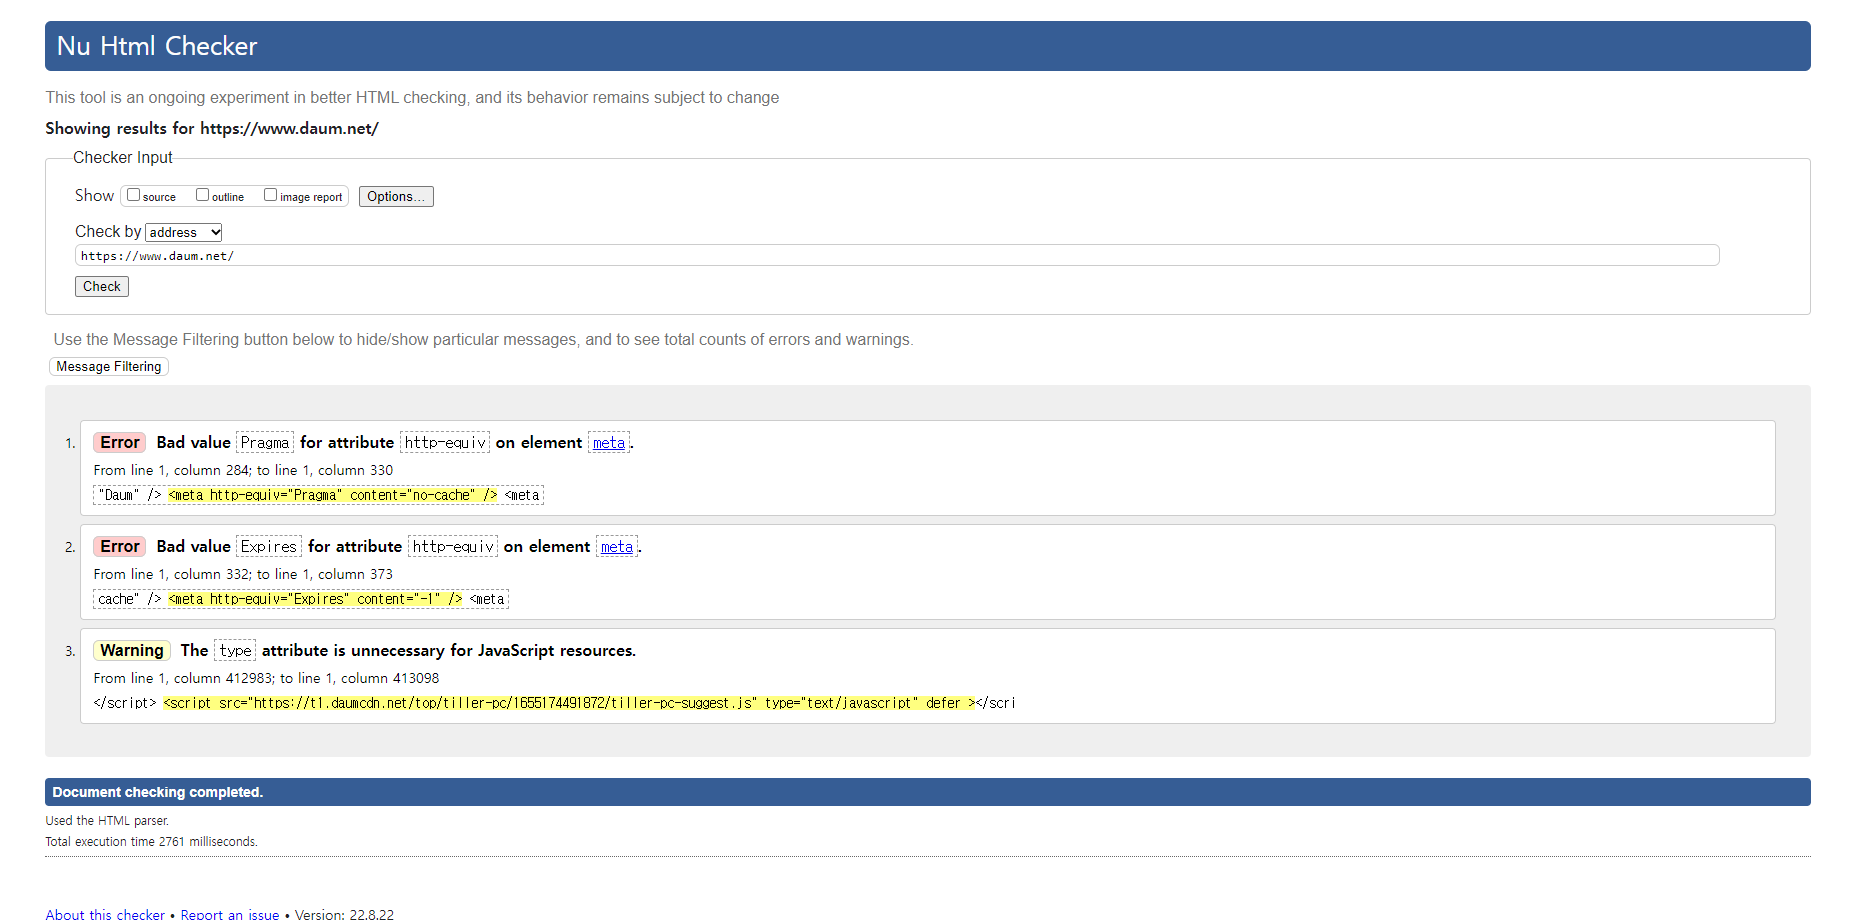1855x920 pixels.
Task: Enable the image report checkbox
Action: 270,195
